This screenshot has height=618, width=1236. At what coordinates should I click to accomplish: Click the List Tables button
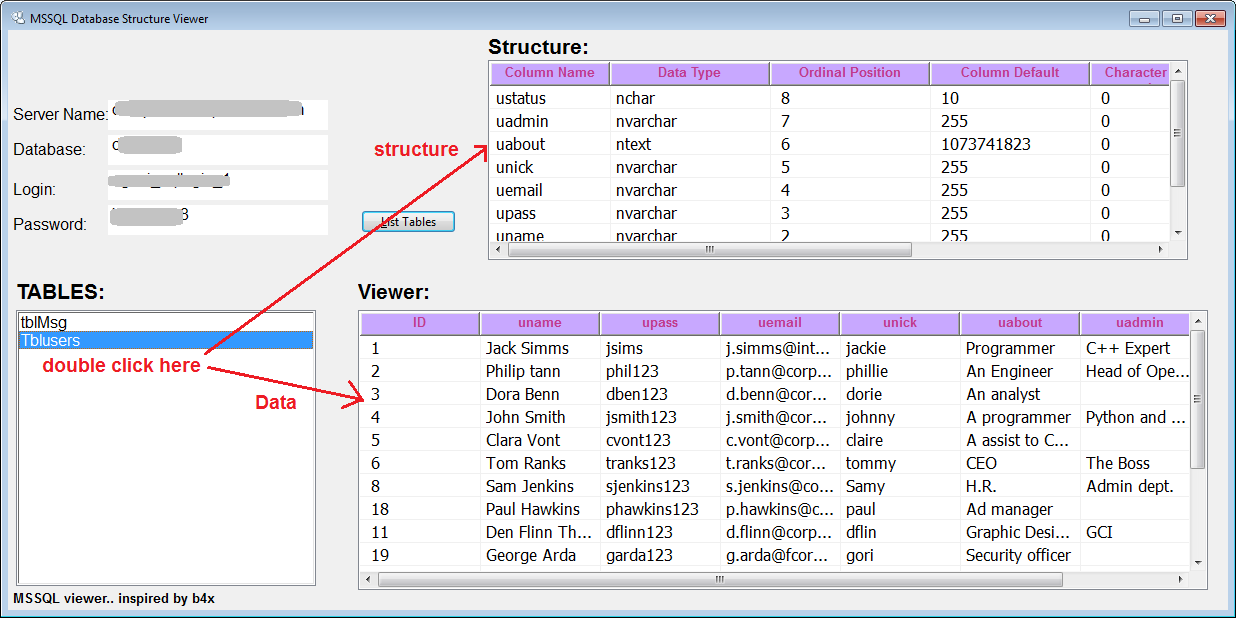click(408, 222)
